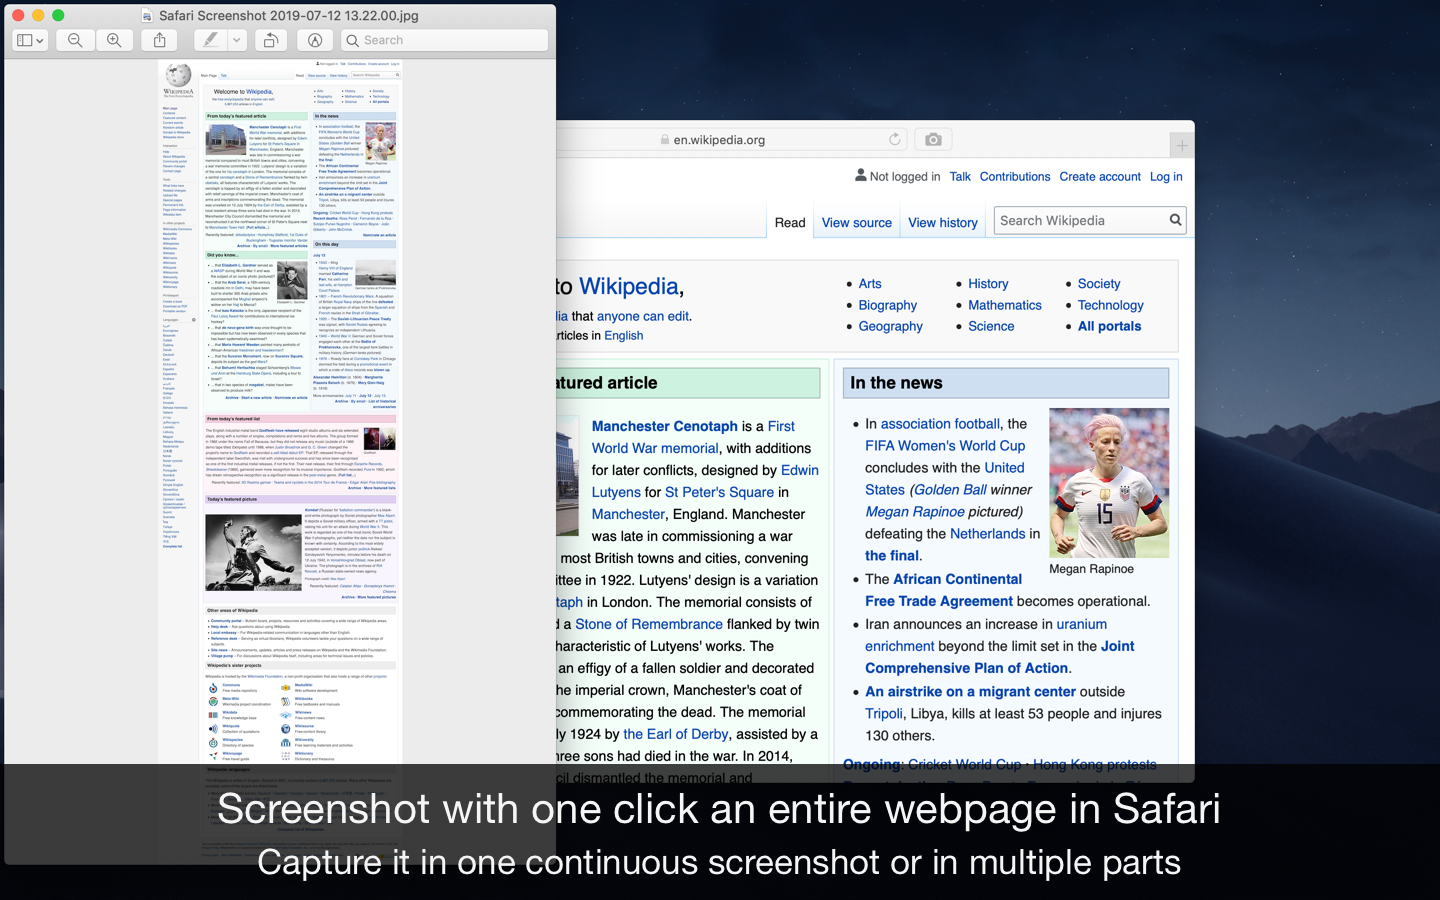This screenshot has width=1440, height=900.
Task: Click the Search Wikipedia input field
Action: click(1080, 221)
